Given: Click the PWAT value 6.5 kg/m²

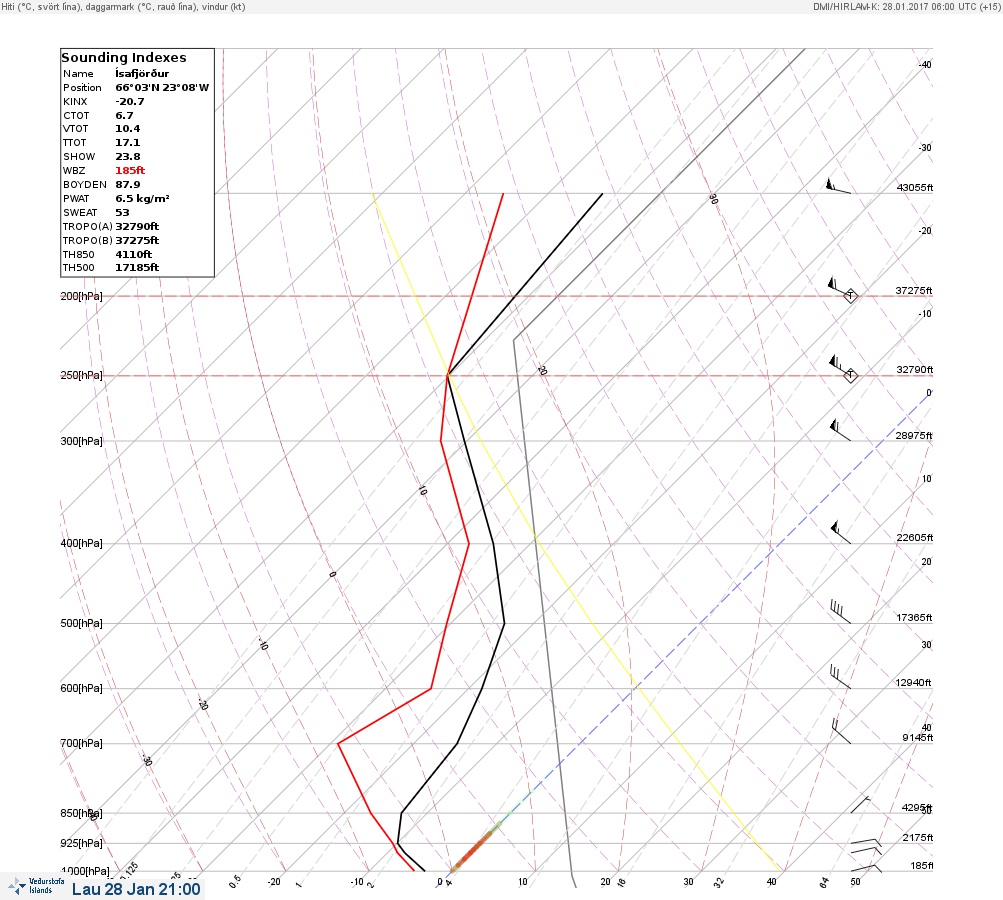Looking at the screenshot, I should (142, 198).
